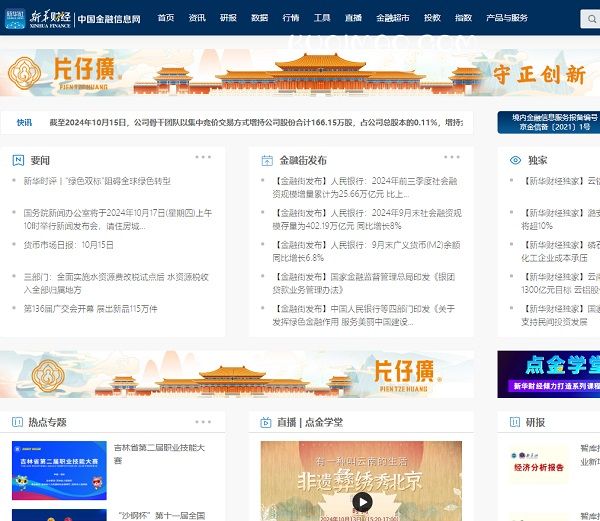Click the 独家 section heading

(538, 160)
